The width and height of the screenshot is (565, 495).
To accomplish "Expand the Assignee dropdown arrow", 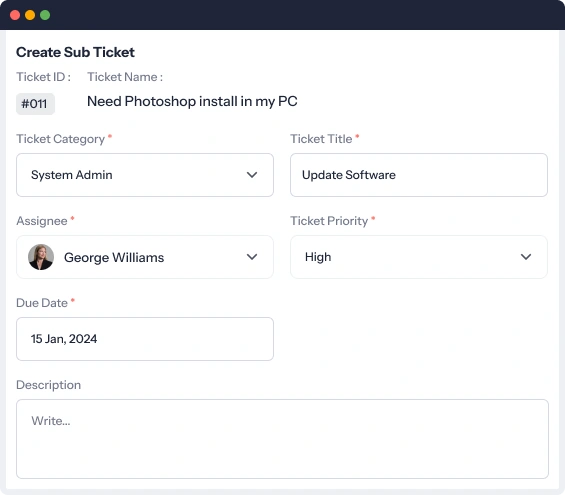I will [x=252, y=257].
